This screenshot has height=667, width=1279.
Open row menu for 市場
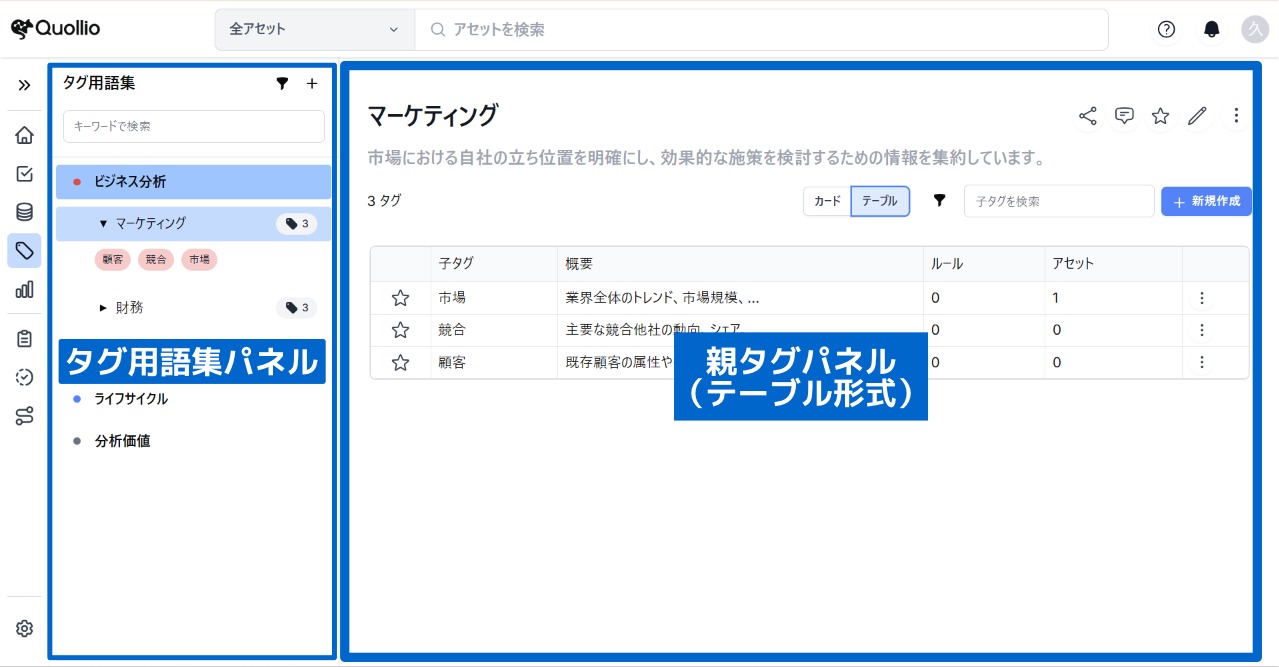1202,298
